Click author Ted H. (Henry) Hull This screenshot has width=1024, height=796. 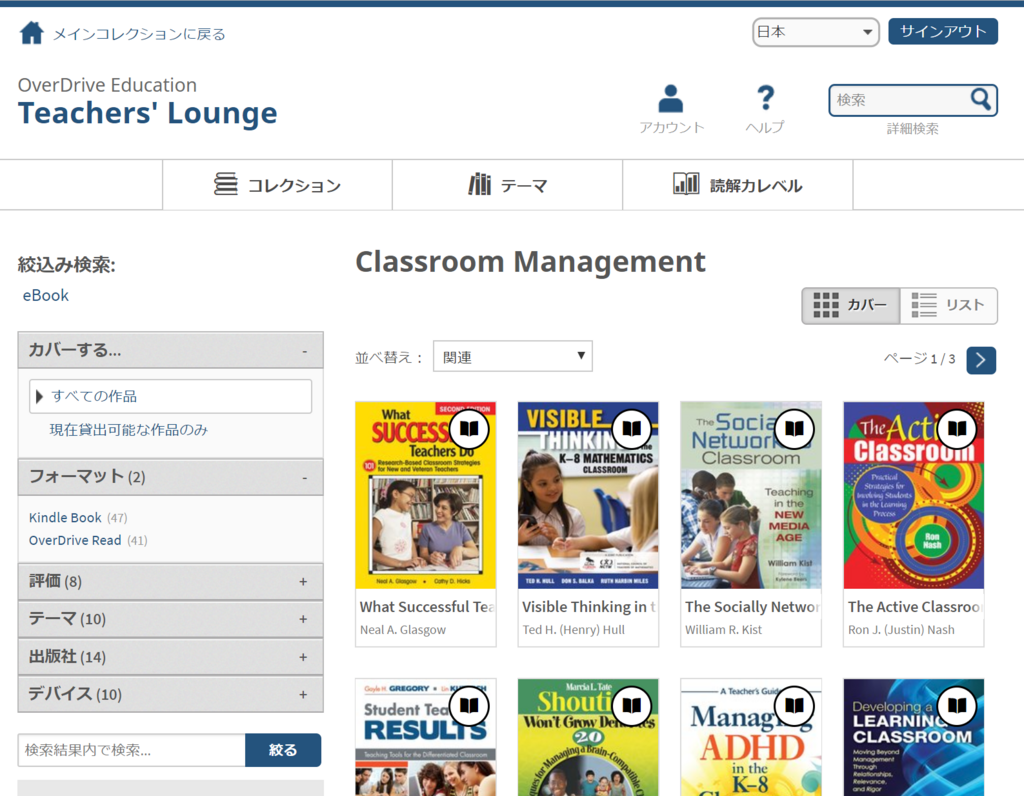pos(573,630)
